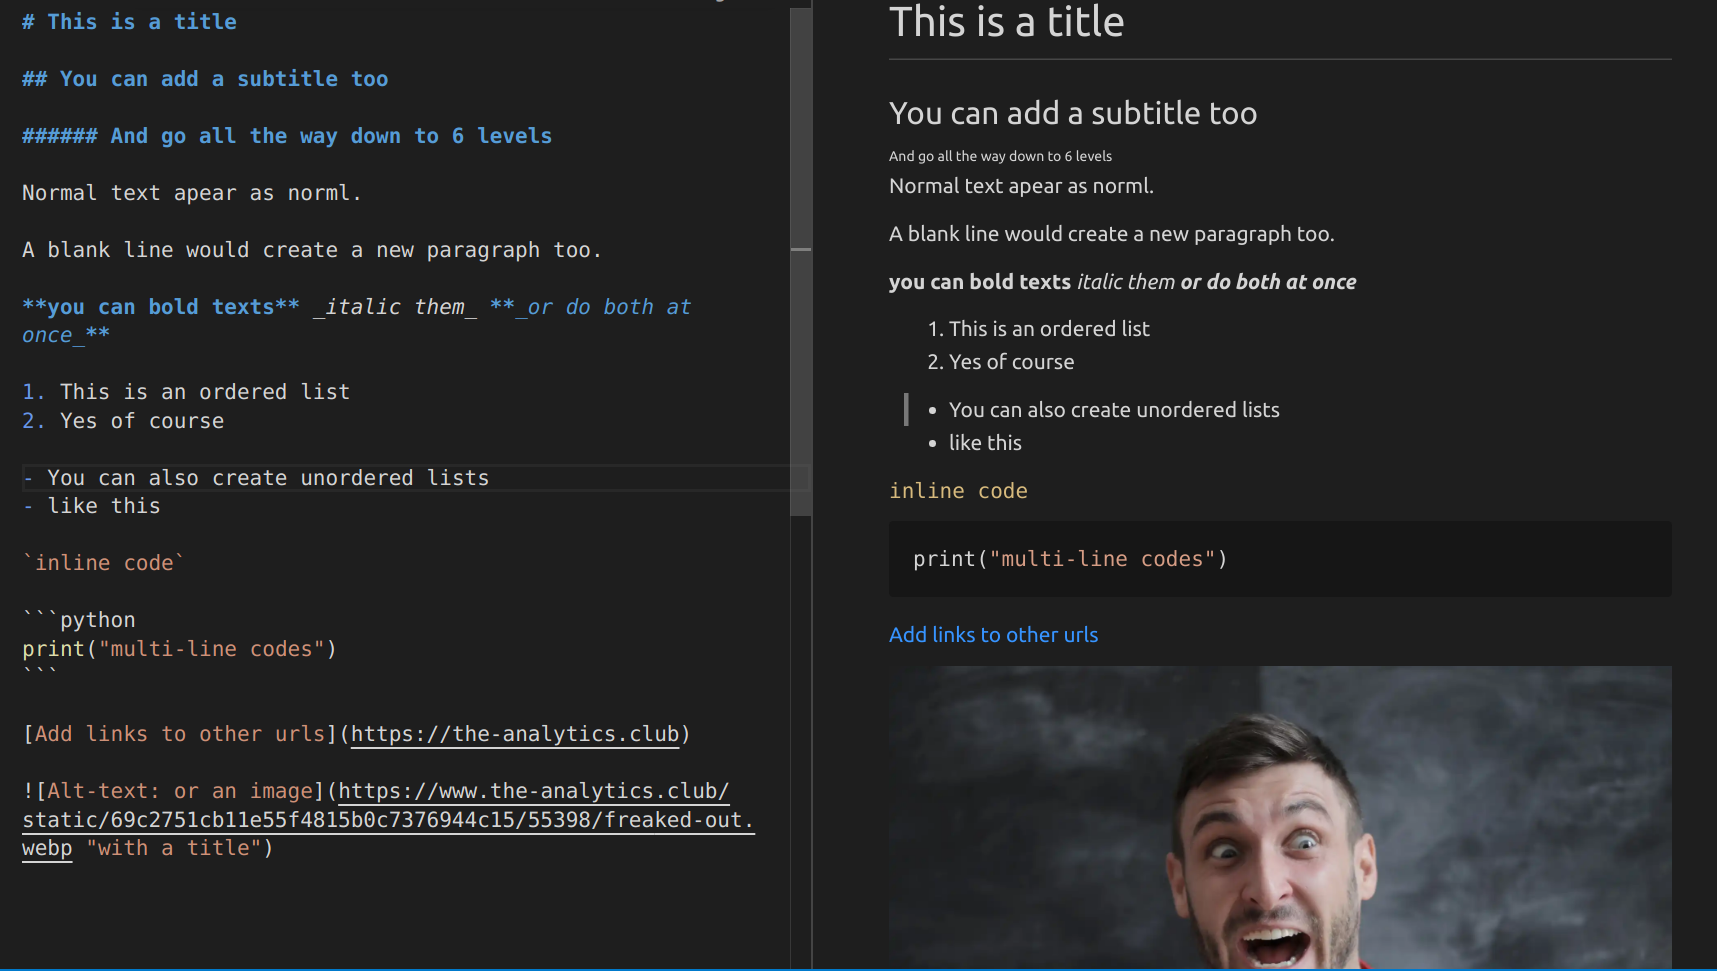Click editor text '**you can bold texts**'
This screenshot has width=1717, height=971.
tap(161, 307)
